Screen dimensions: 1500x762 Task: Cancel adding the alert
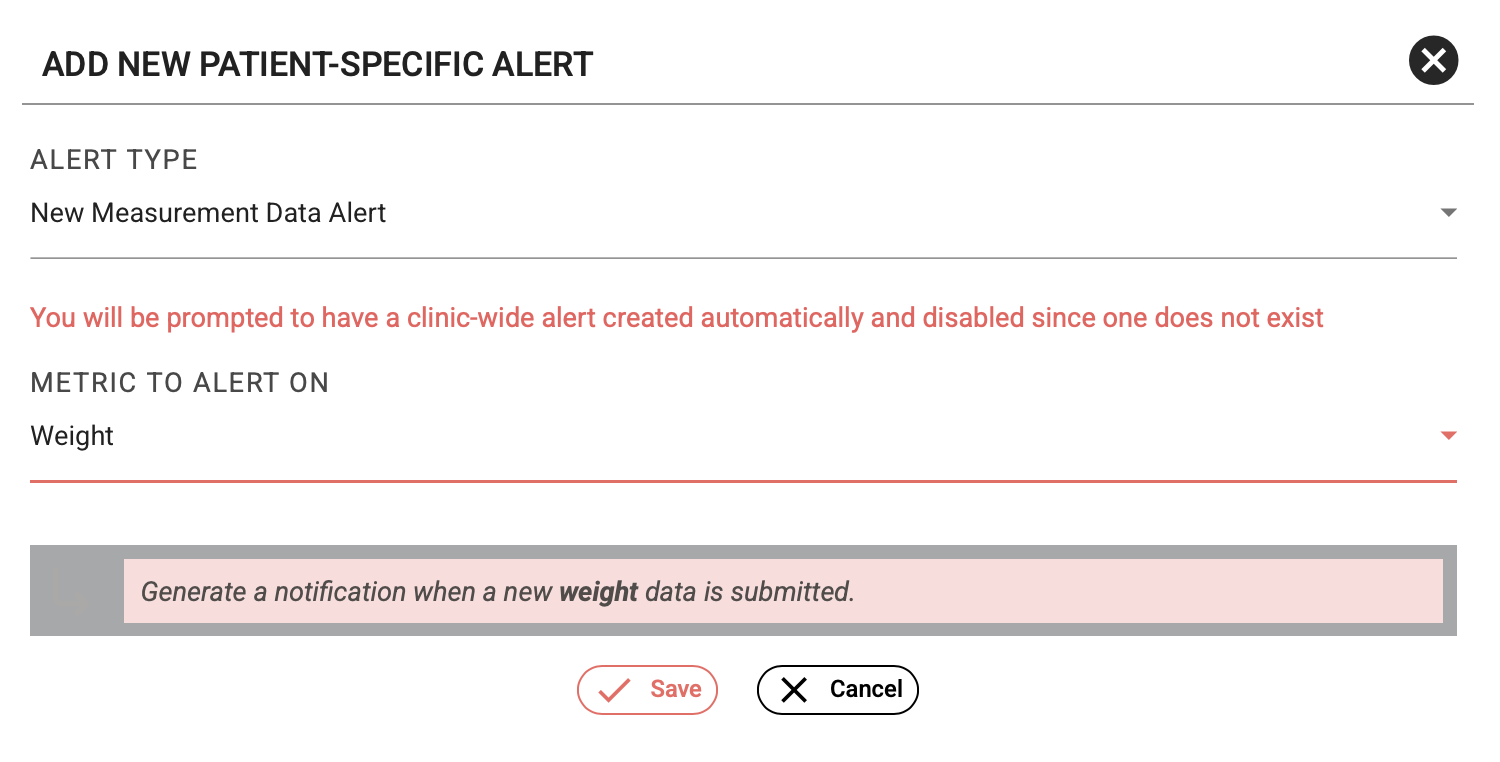(x=837, y=690)
